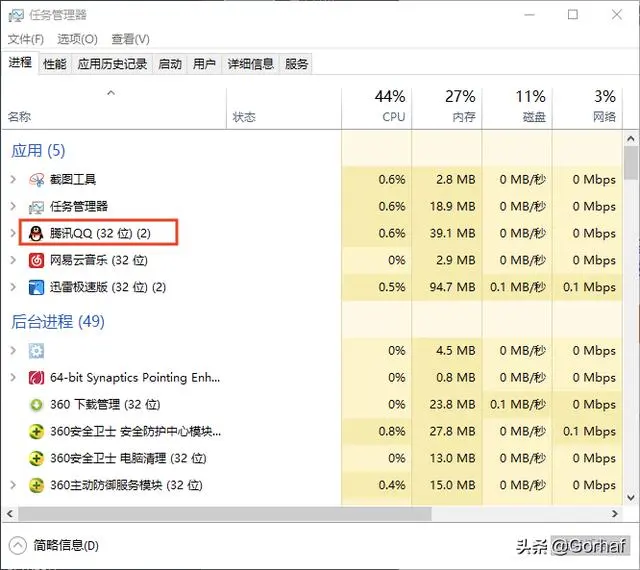Viewport: 640px width, 570px height.
Task: Sort by the 磁盘 column header
Action: (x=517, y=108)
